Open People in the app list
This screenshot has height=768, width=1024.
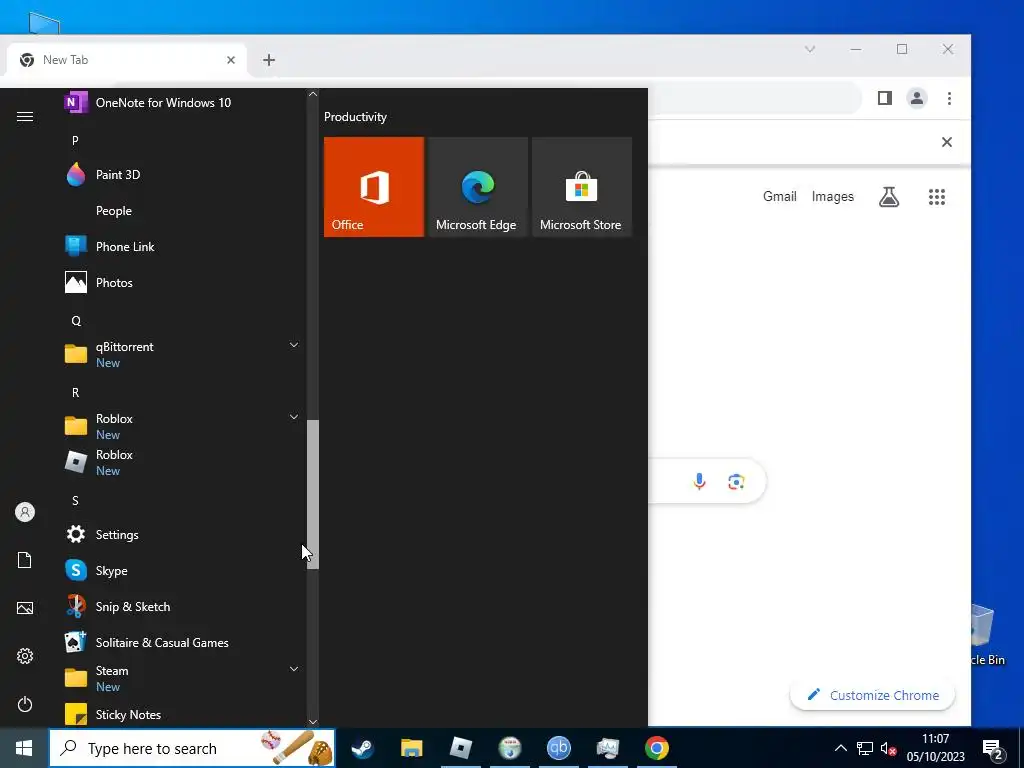click(x=180, y=211)
